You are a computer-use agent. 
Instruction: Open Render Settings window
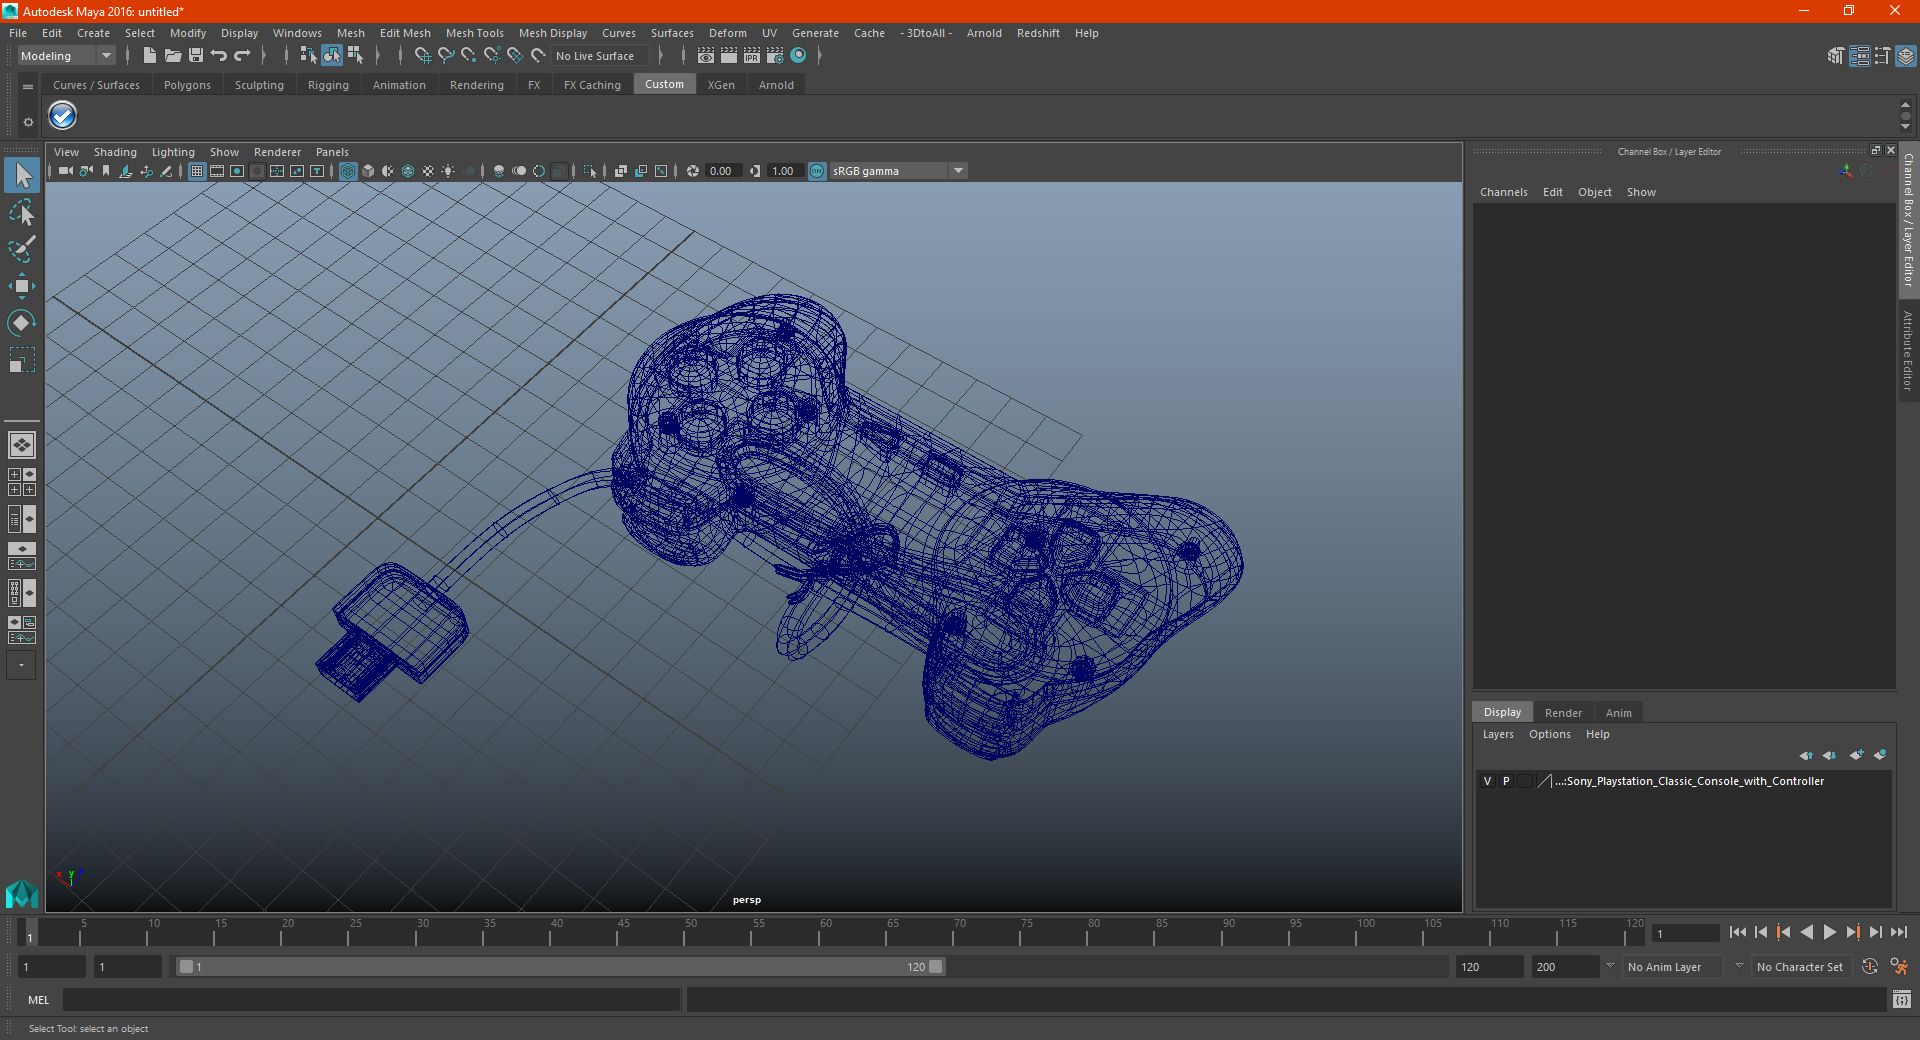[x=775, y=56]
